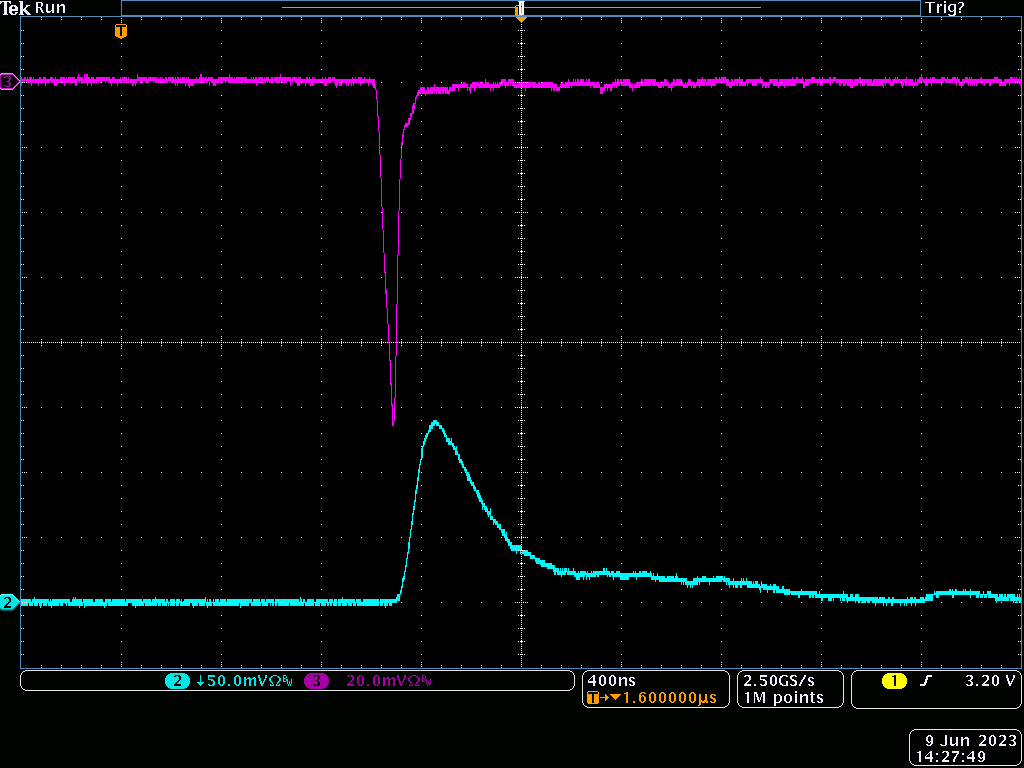The image size is (1024, 768).
Task: Click the orange T trigger position marker
Action: [x=121, y=32]
